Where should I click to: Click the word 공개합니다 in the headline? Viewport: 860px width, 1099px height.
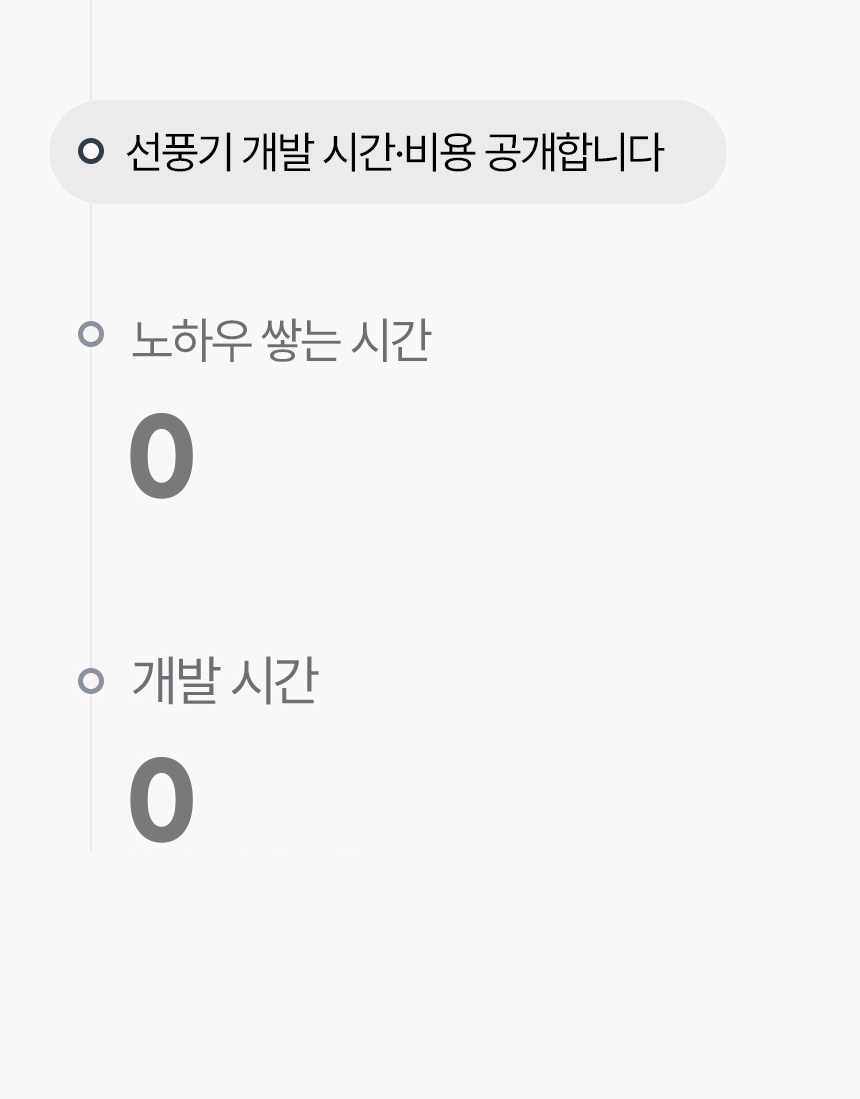[574, 153]
